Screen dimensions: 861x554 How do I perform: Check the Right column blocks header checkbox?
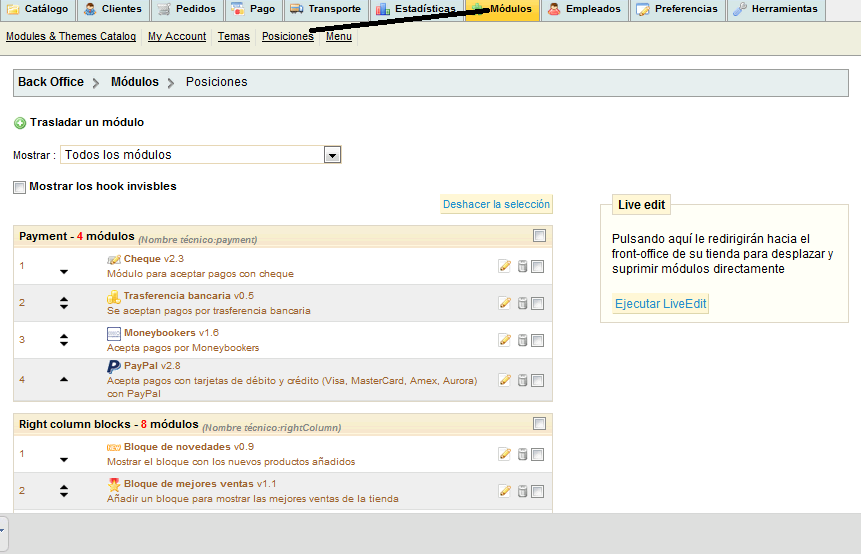[539, 423]
